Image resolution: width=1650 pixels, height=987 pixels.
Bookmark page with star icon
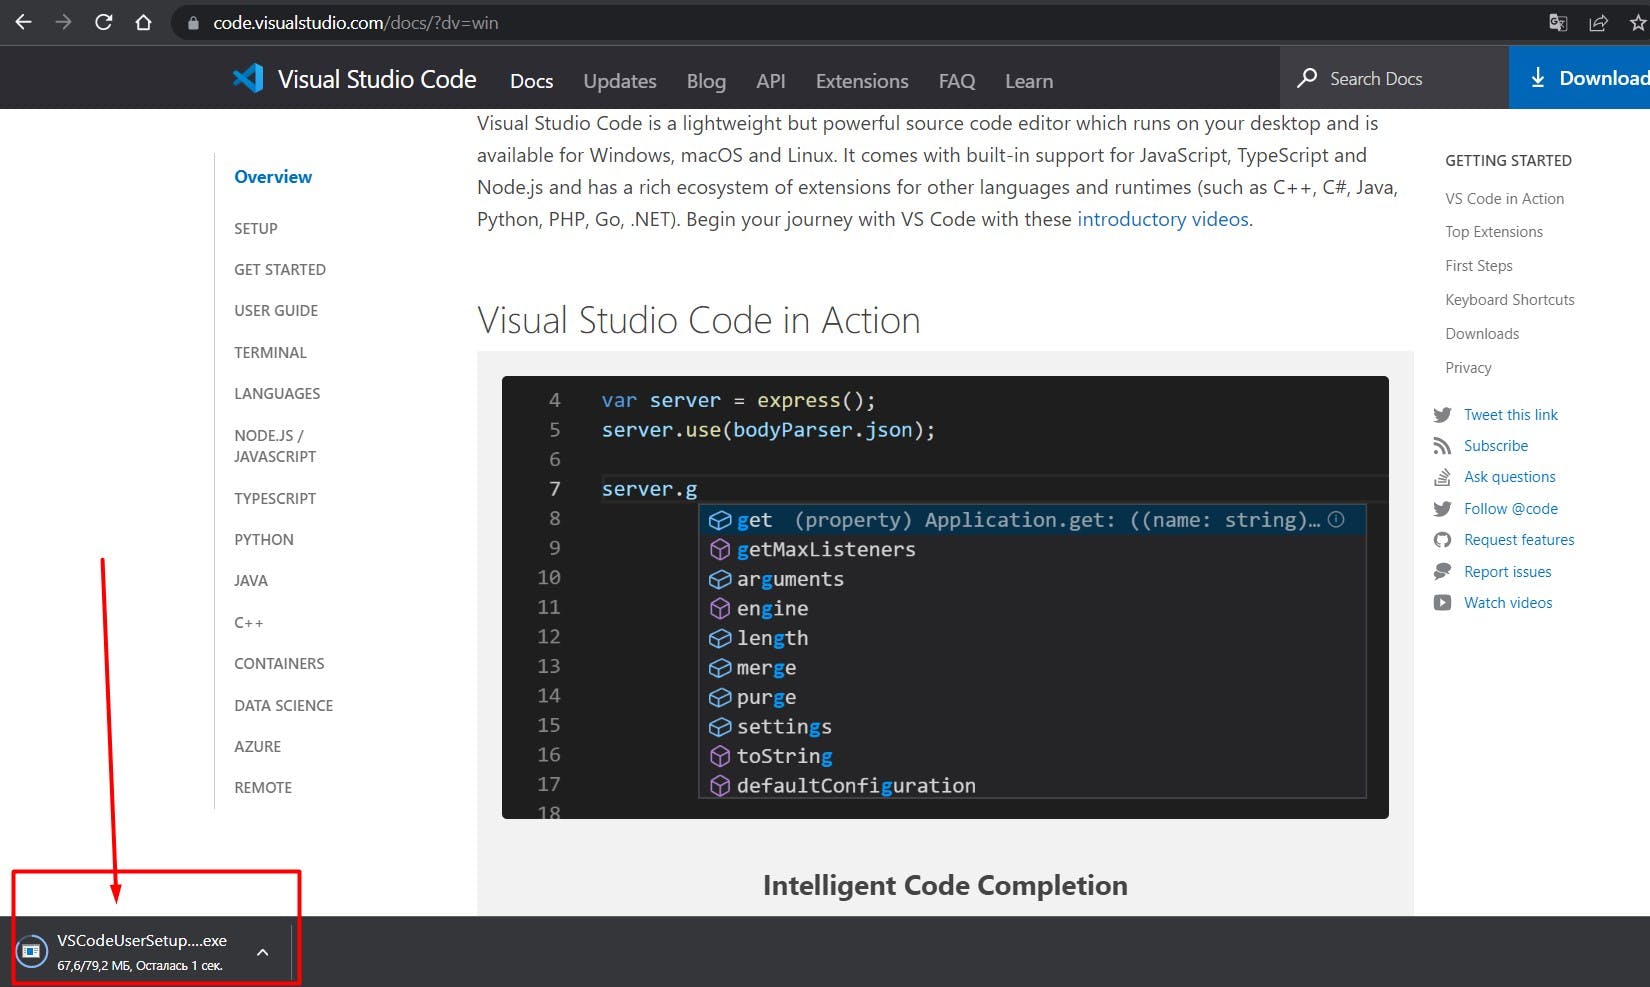coord(1638,22)
